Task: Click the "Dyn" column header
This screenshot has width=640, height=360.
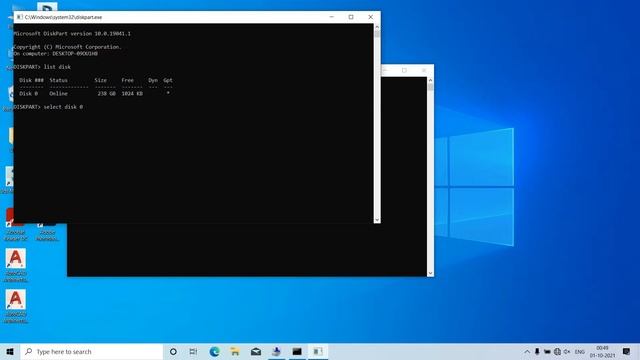Action: (x=153, y=80)
